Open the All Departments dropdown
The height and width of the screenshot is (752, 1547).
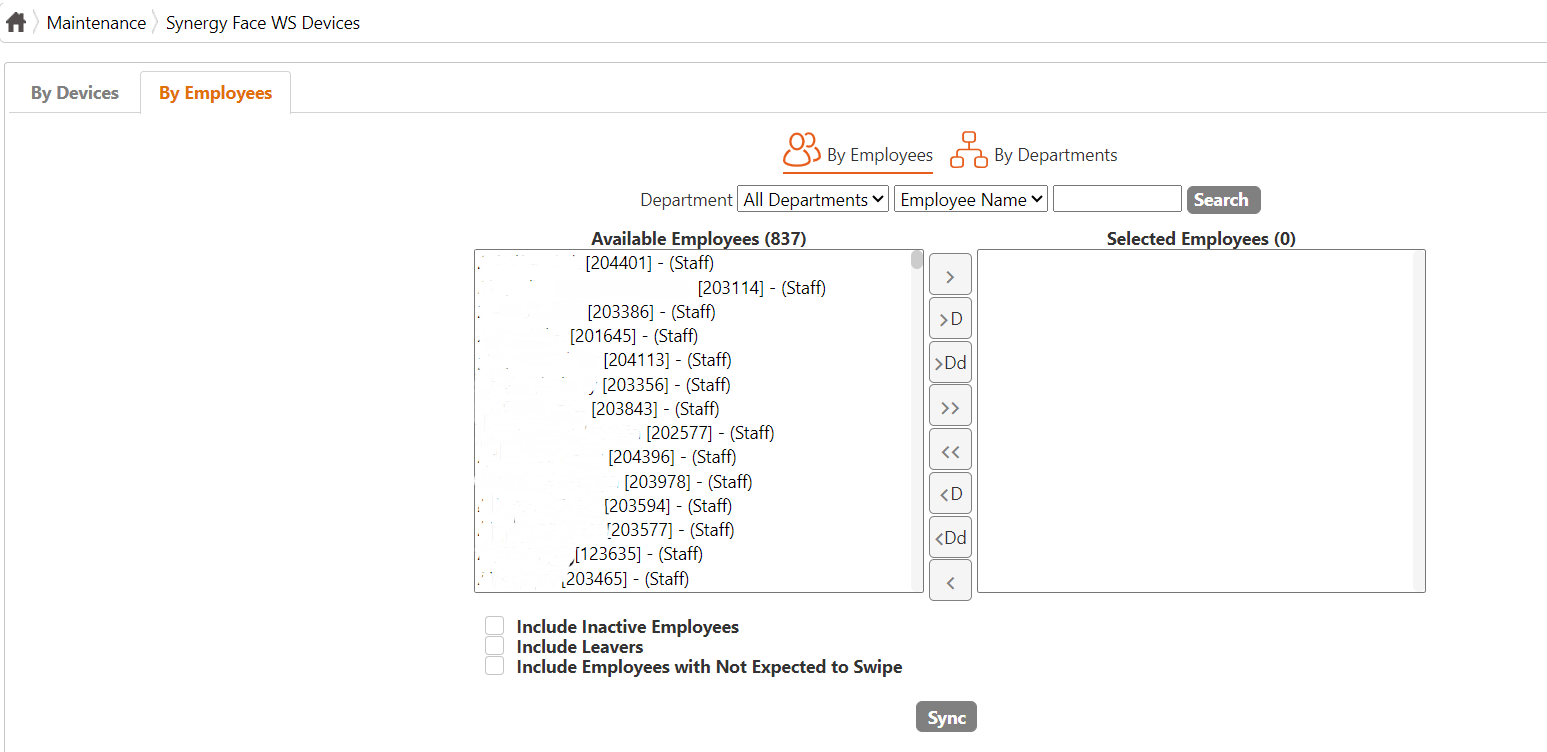coord(813,199)
